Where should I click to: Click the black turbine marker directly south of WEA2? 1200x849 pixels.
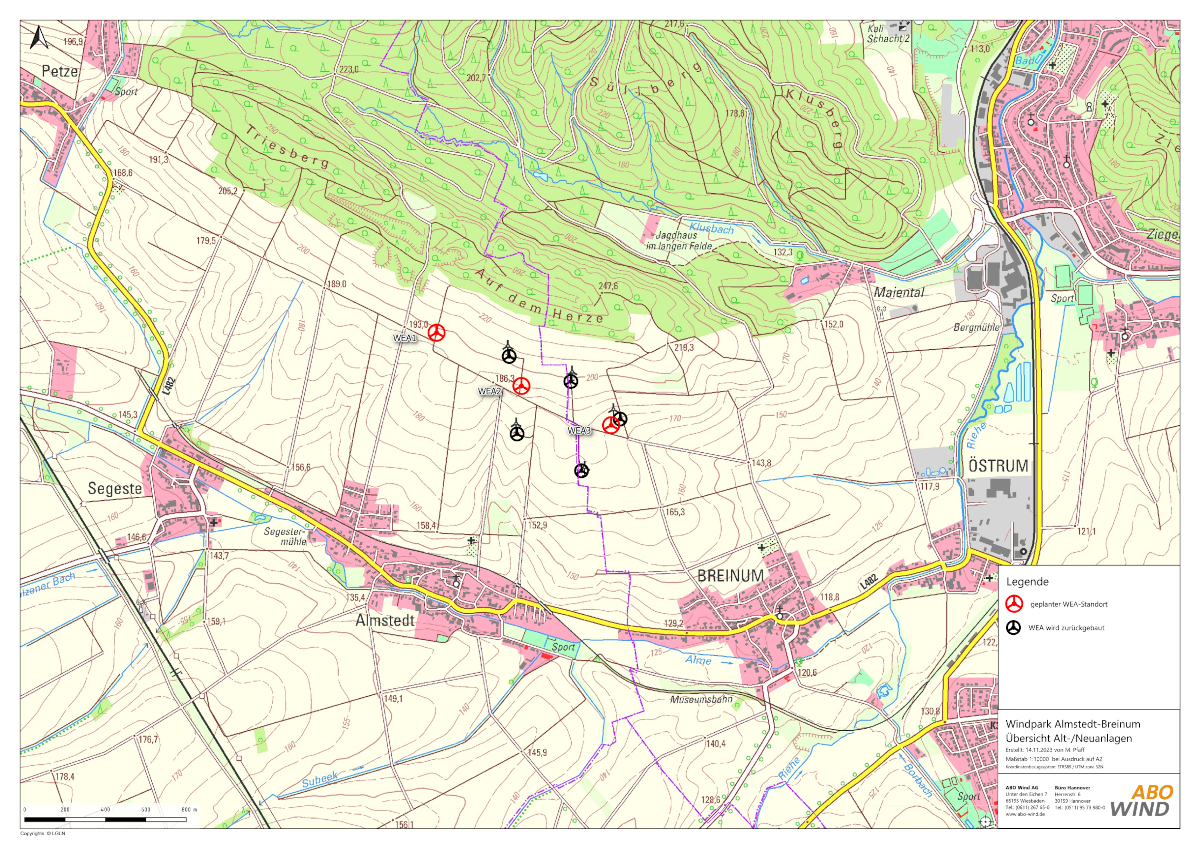pos(516,433)
